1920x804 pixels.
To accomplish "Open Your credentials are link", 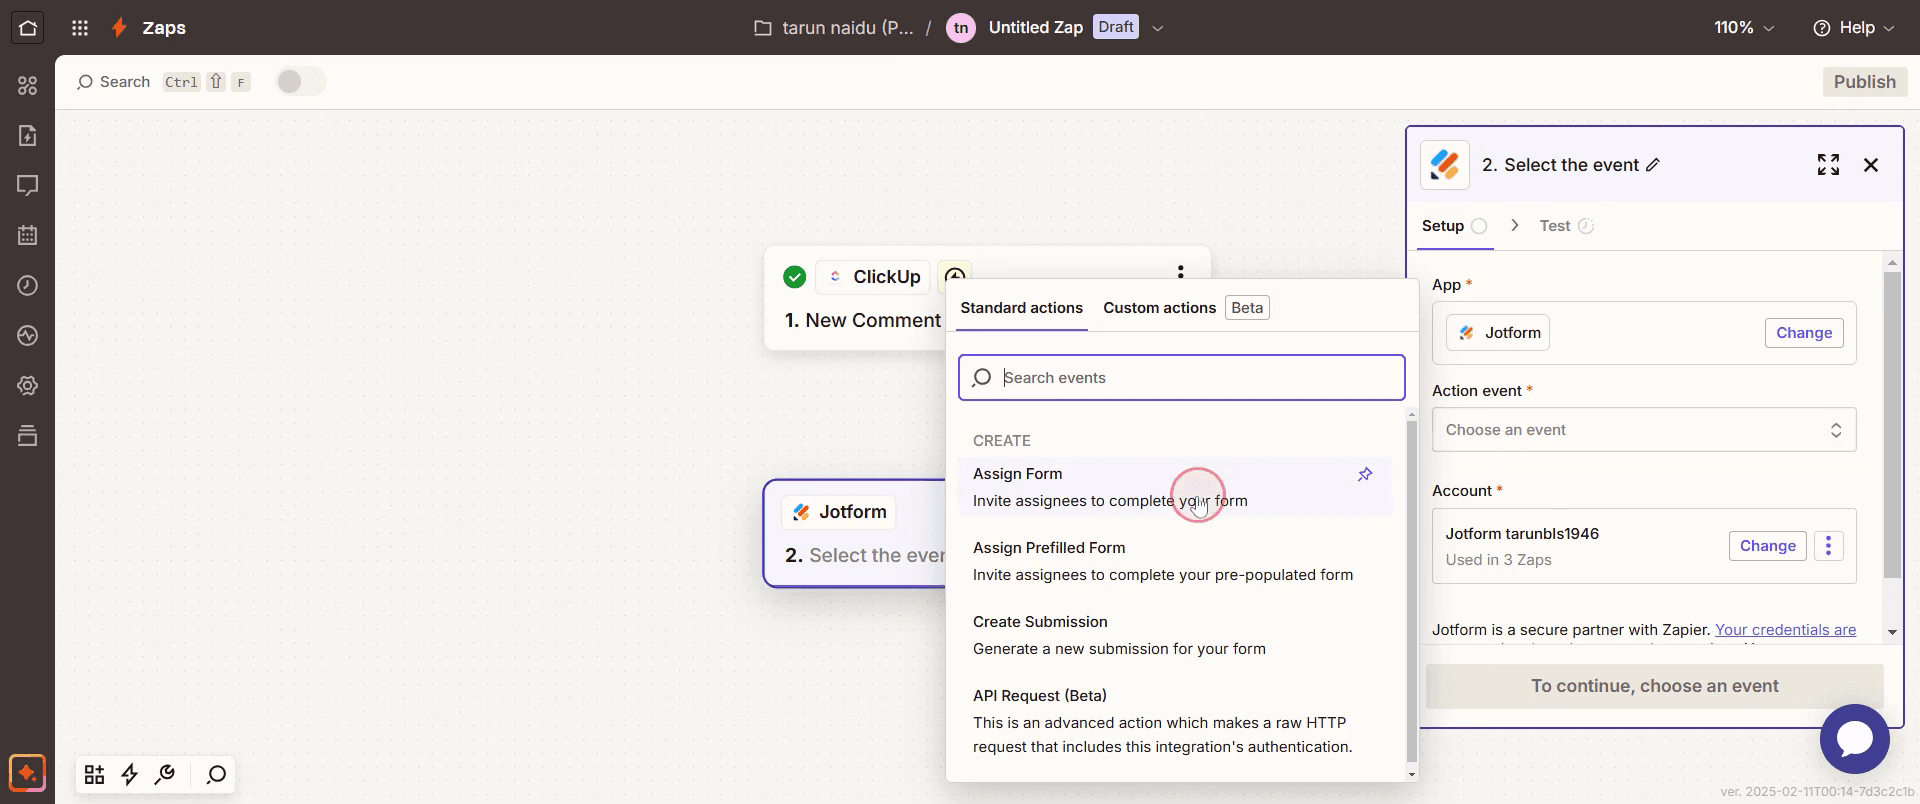I will click(1785, 630).
